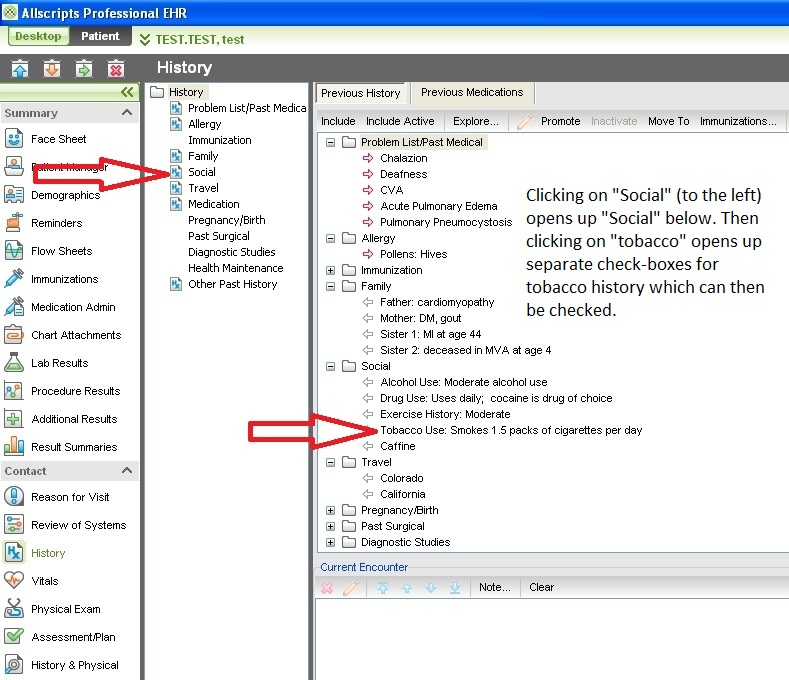Click the Immunizations... toolbar button

click(x=738, y=121)
